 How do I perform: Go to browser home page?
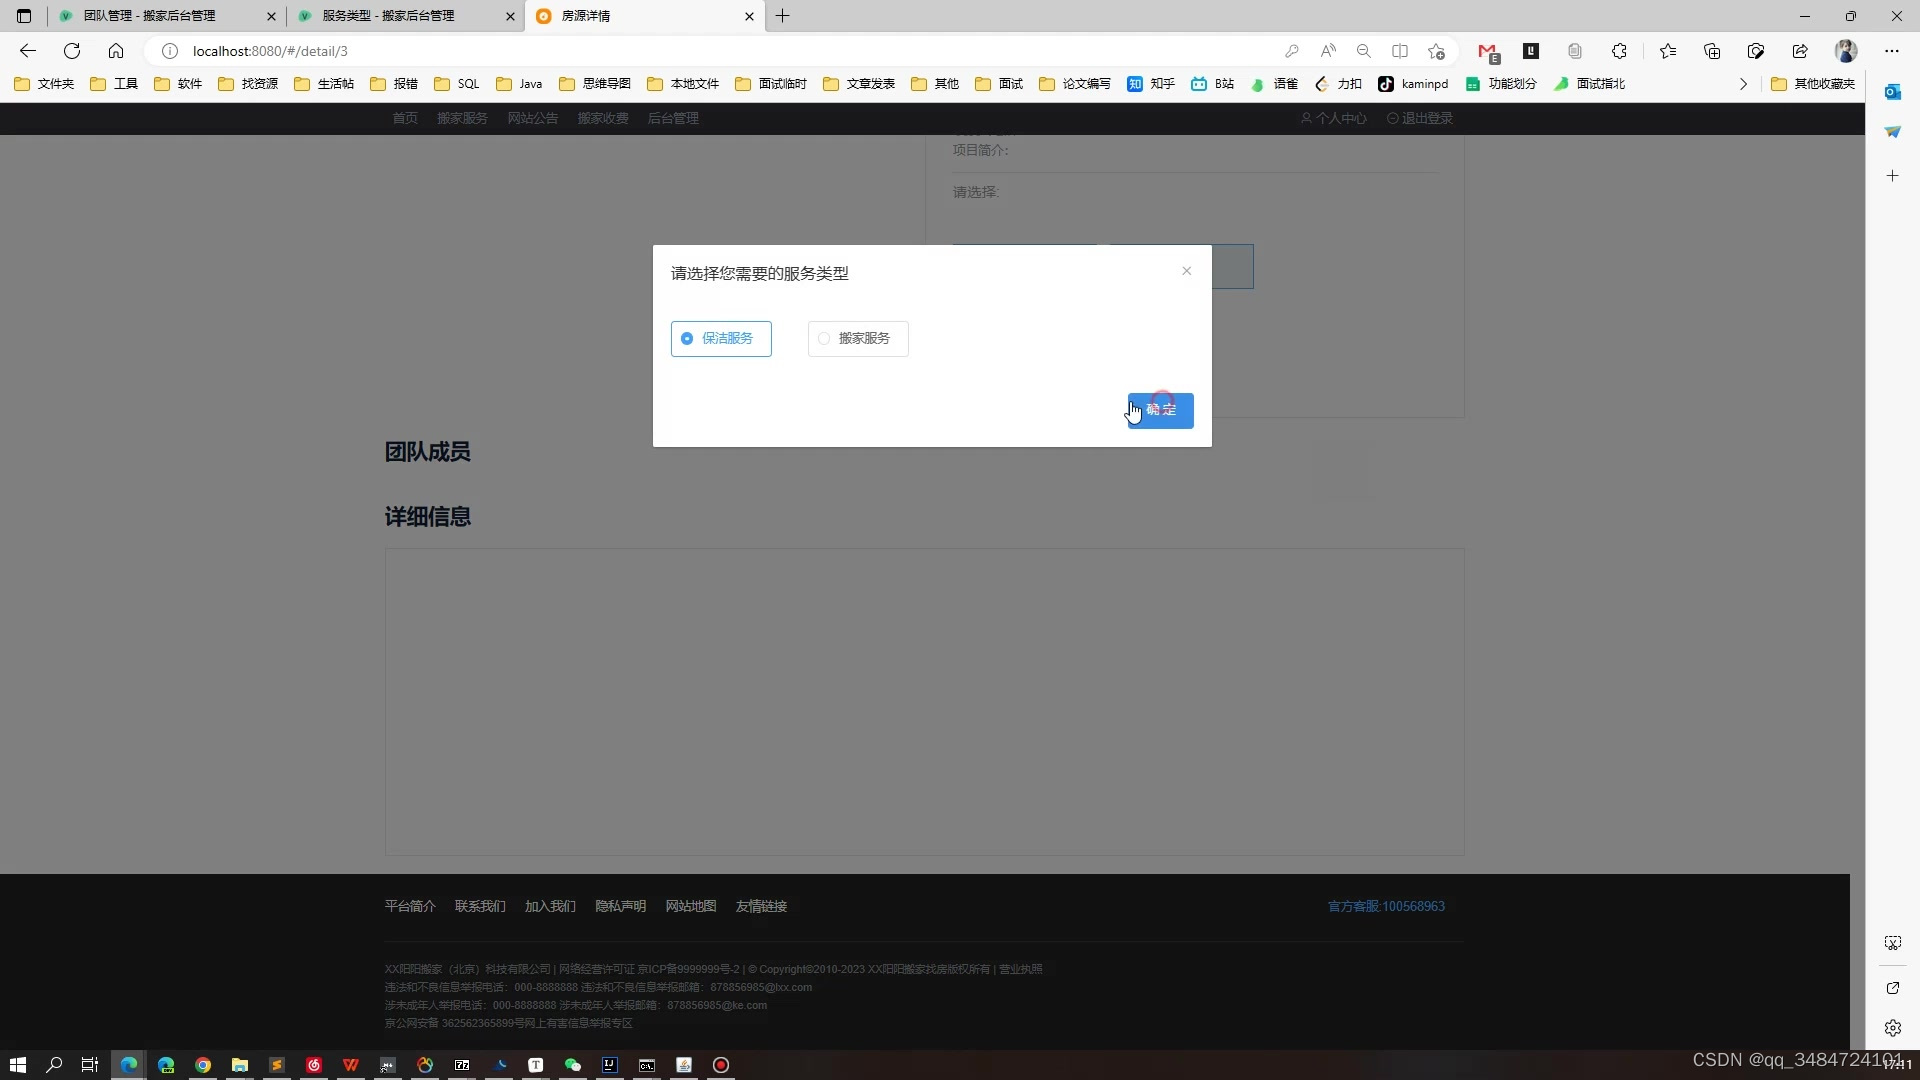(116, 51)
